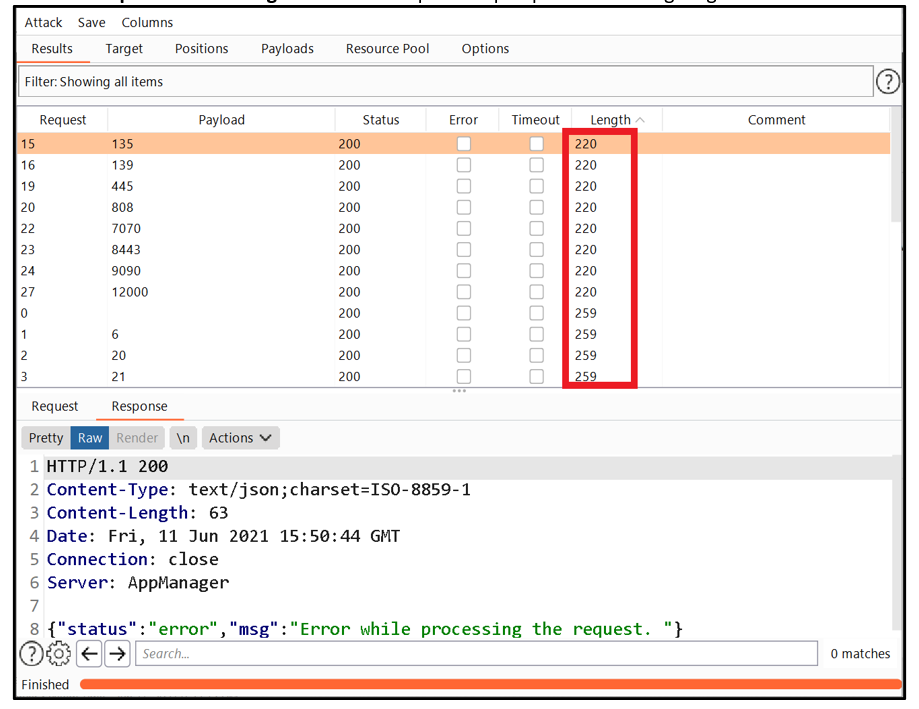Click the Length column sort arrow
This screenshot has height=709, width=919.
click(640, 120)
